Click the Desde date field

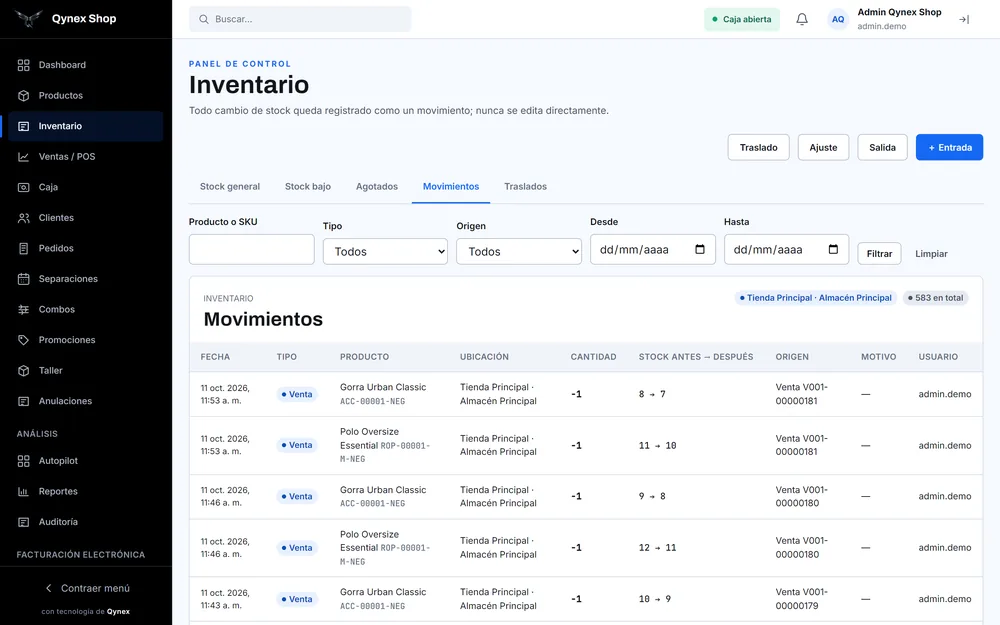(x=652, y=249)
